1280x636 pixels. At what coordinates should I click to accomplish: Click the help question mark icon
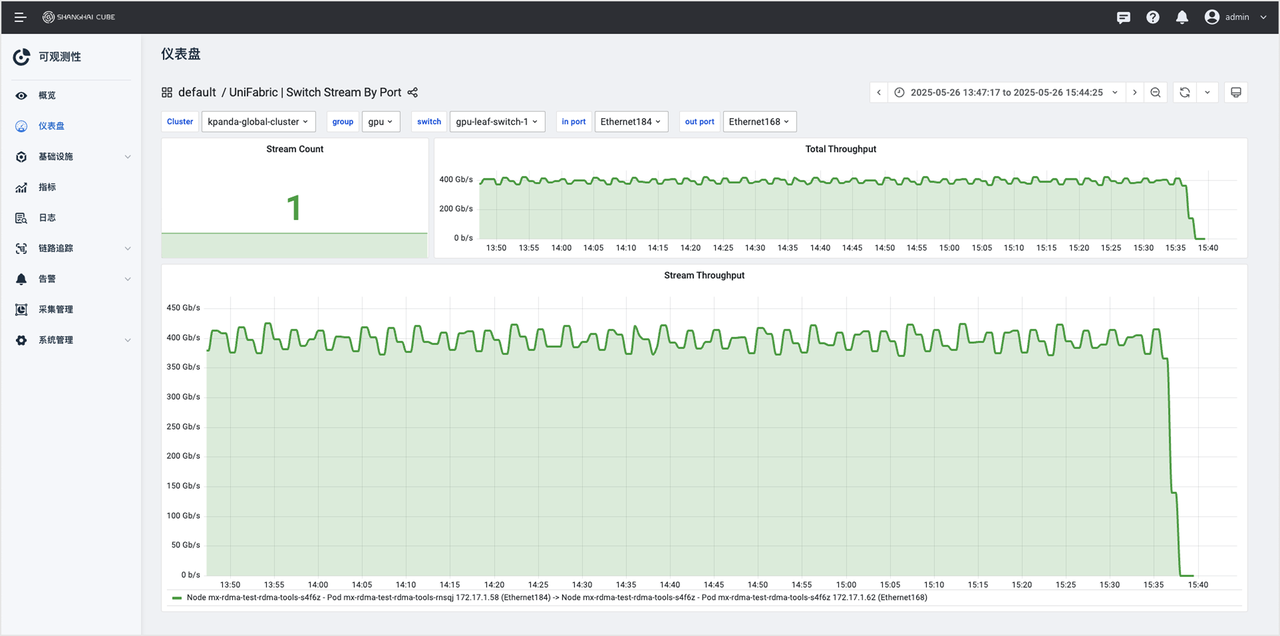tap(1152, 17)
